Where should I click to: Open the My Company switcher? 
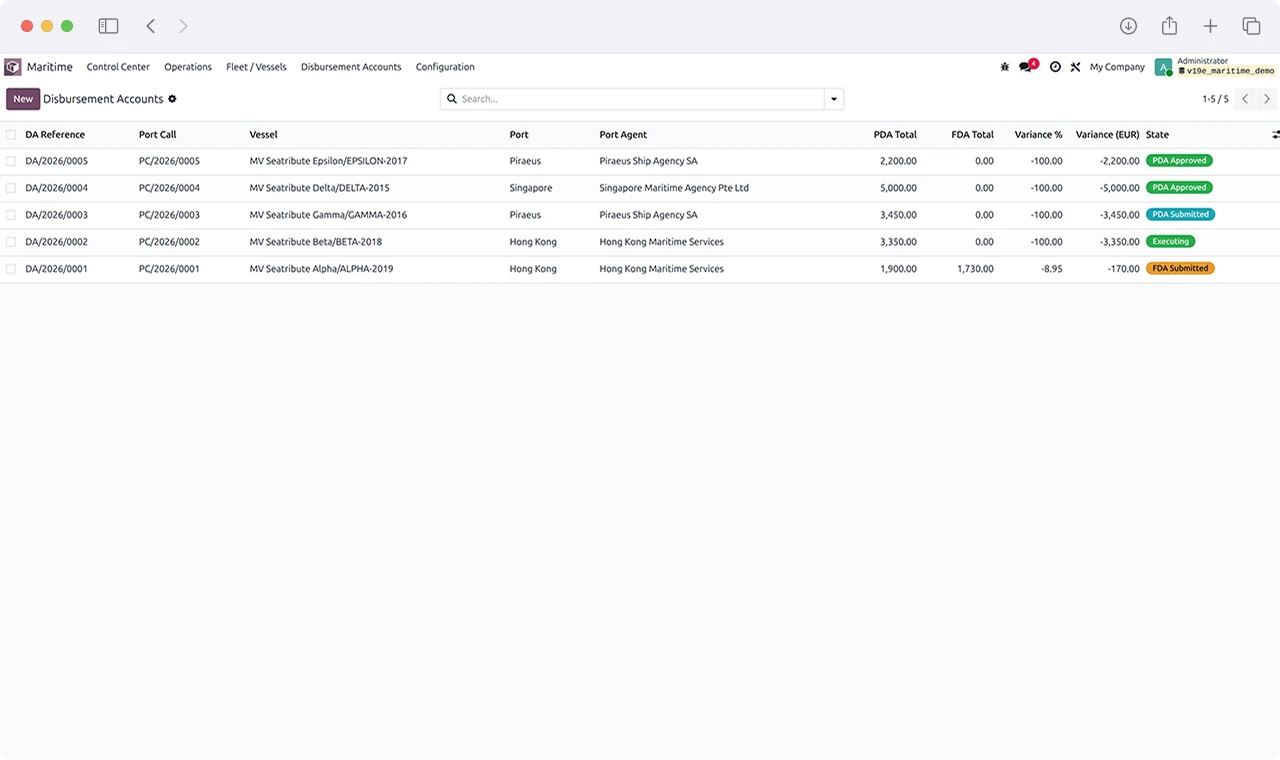tap(1117, 67)
